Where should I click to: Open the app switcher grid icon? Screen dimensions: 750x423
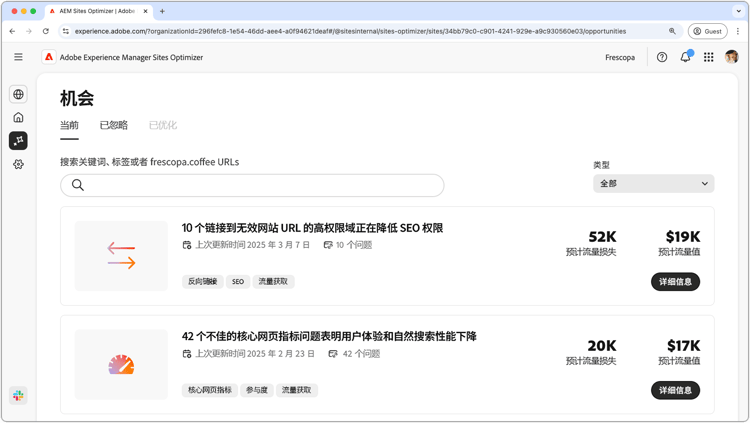tap(708, 57)
